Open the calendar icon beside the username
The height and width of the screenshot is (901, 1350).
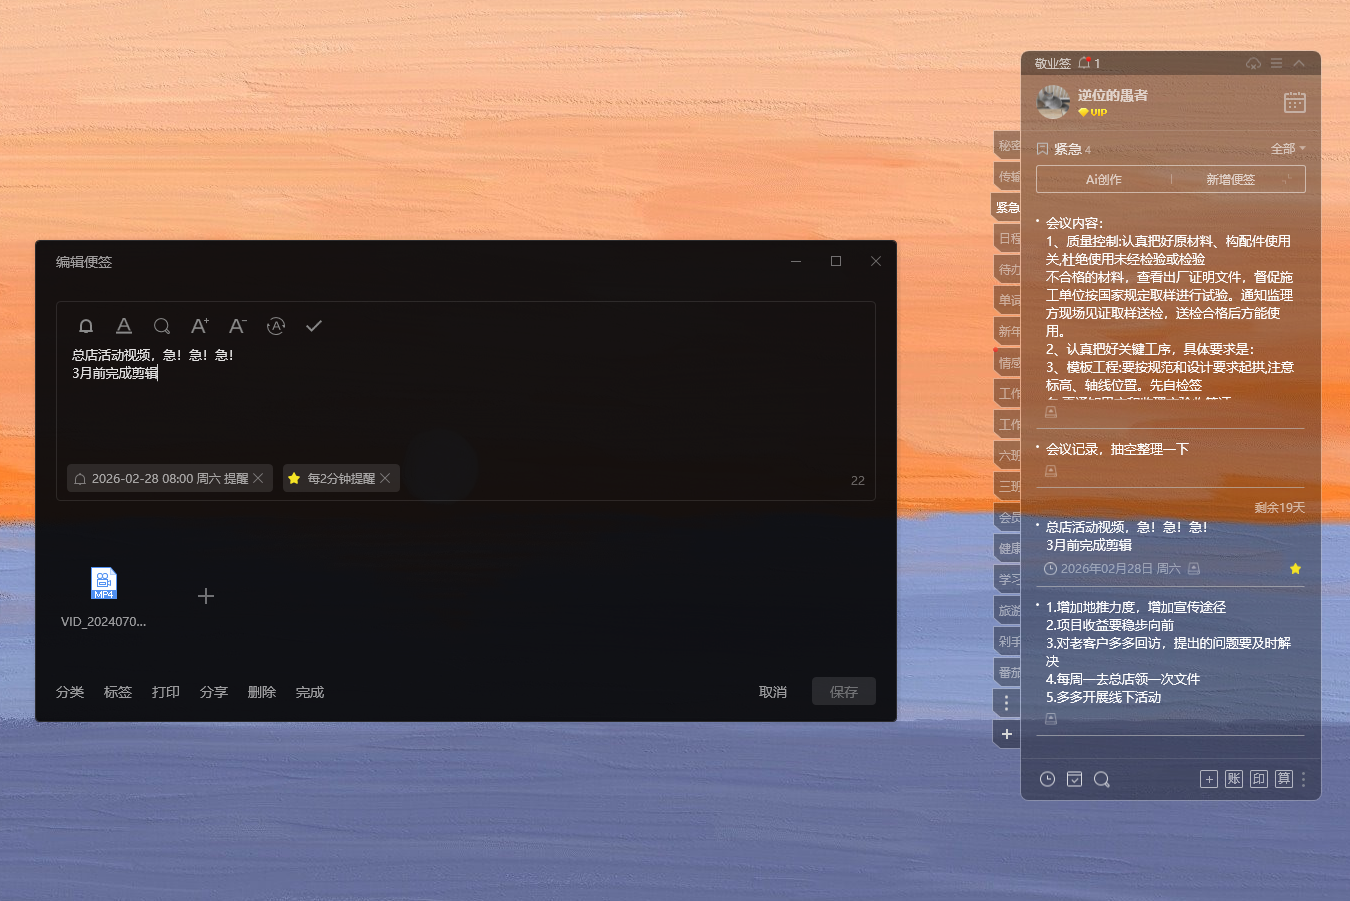click(1294, 102)
